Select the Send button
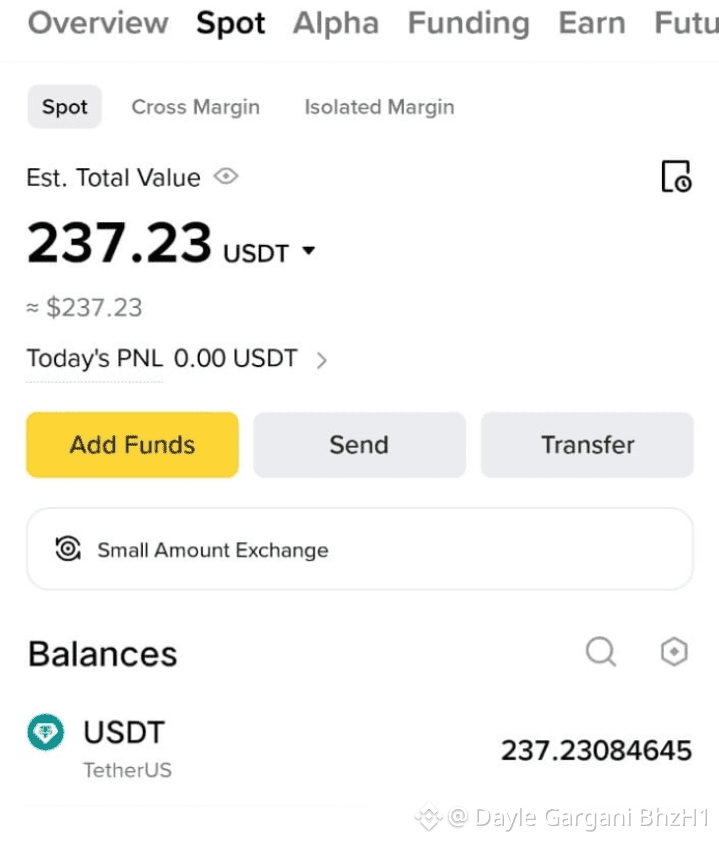 [359, 444]
